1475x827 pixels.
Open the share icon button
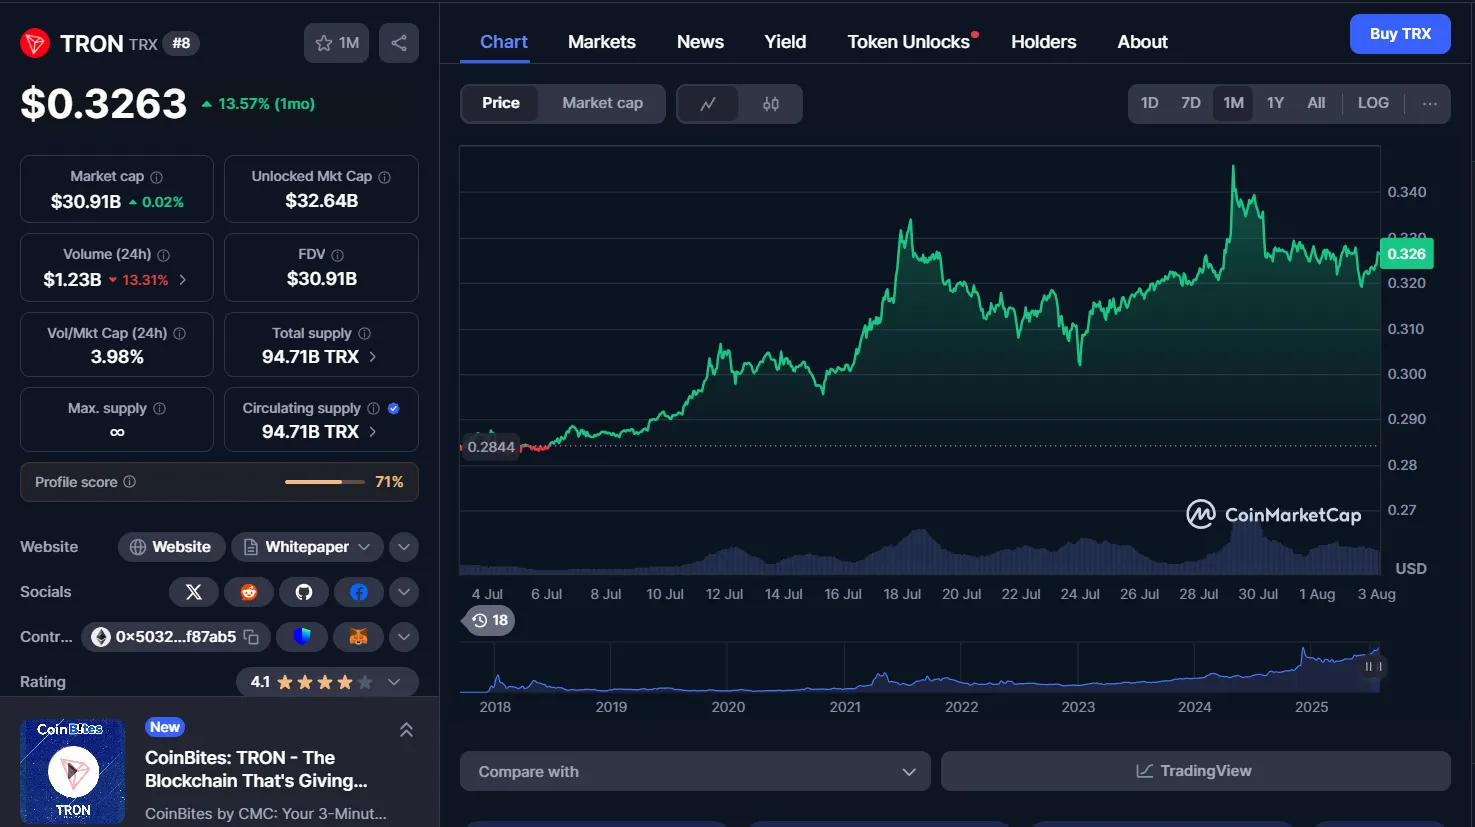(399, 43)
